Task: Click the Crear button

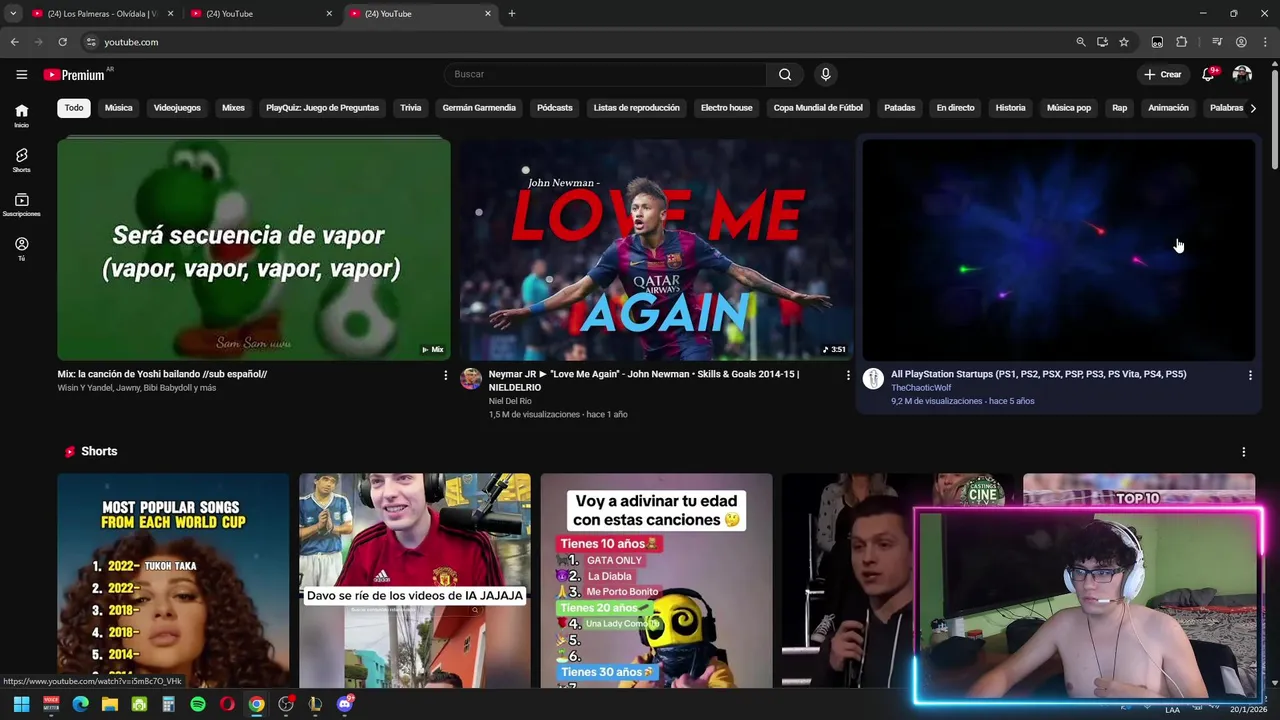Action: point(1163,74)
